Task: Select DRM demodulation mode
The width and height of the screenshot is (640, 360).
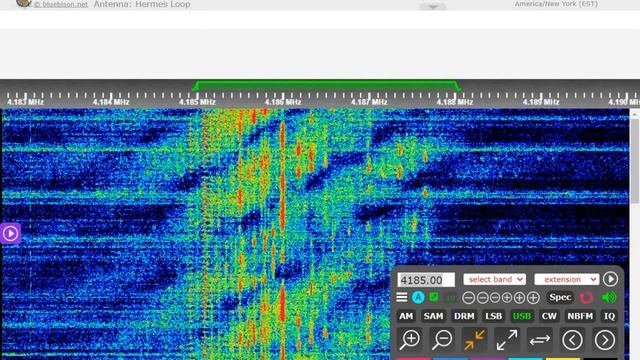Action: pos(464,316)
